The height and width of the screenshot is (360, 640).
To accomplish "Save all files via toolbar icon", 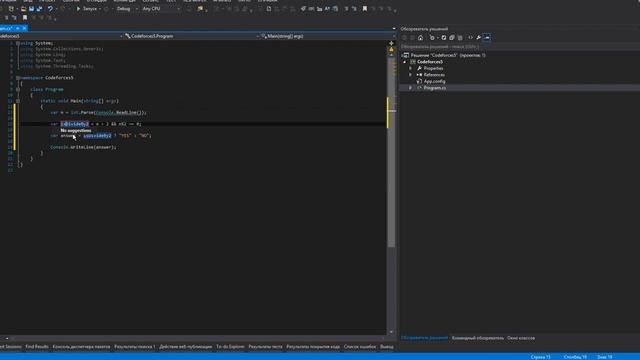I will pyautogui.click(x=39, y=9).
